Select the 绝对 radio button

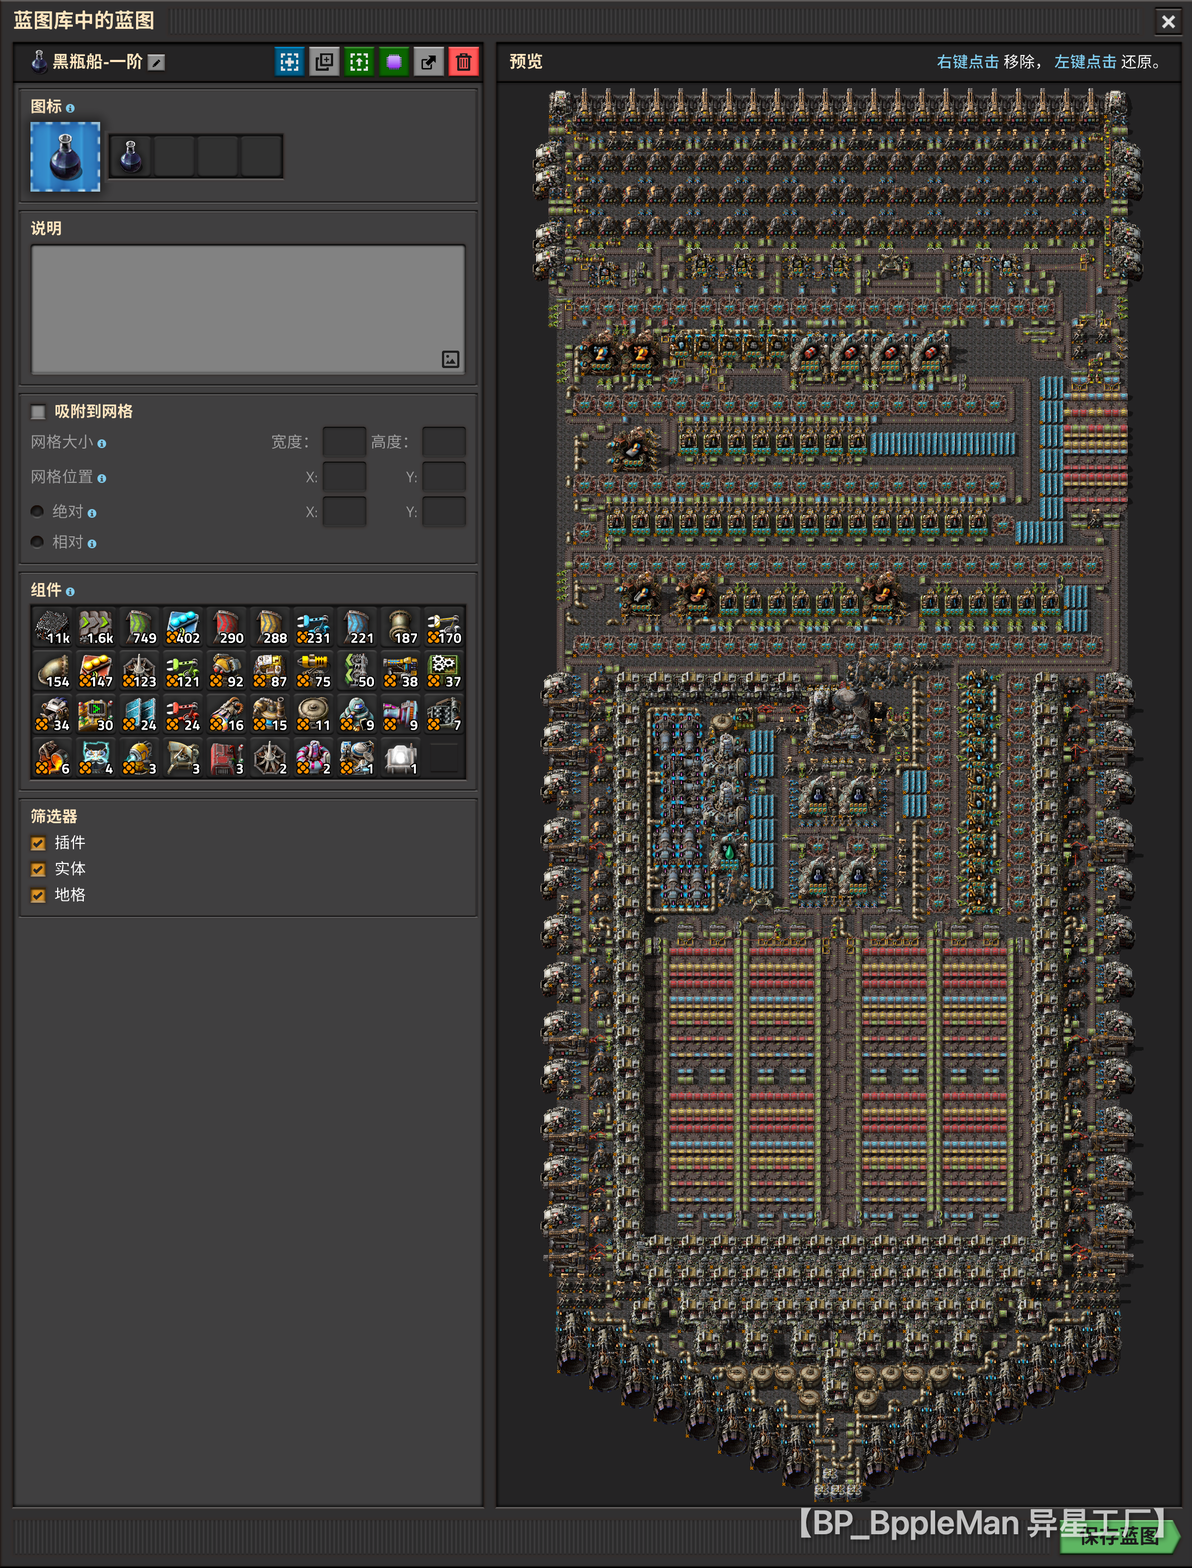coord(37,512)
